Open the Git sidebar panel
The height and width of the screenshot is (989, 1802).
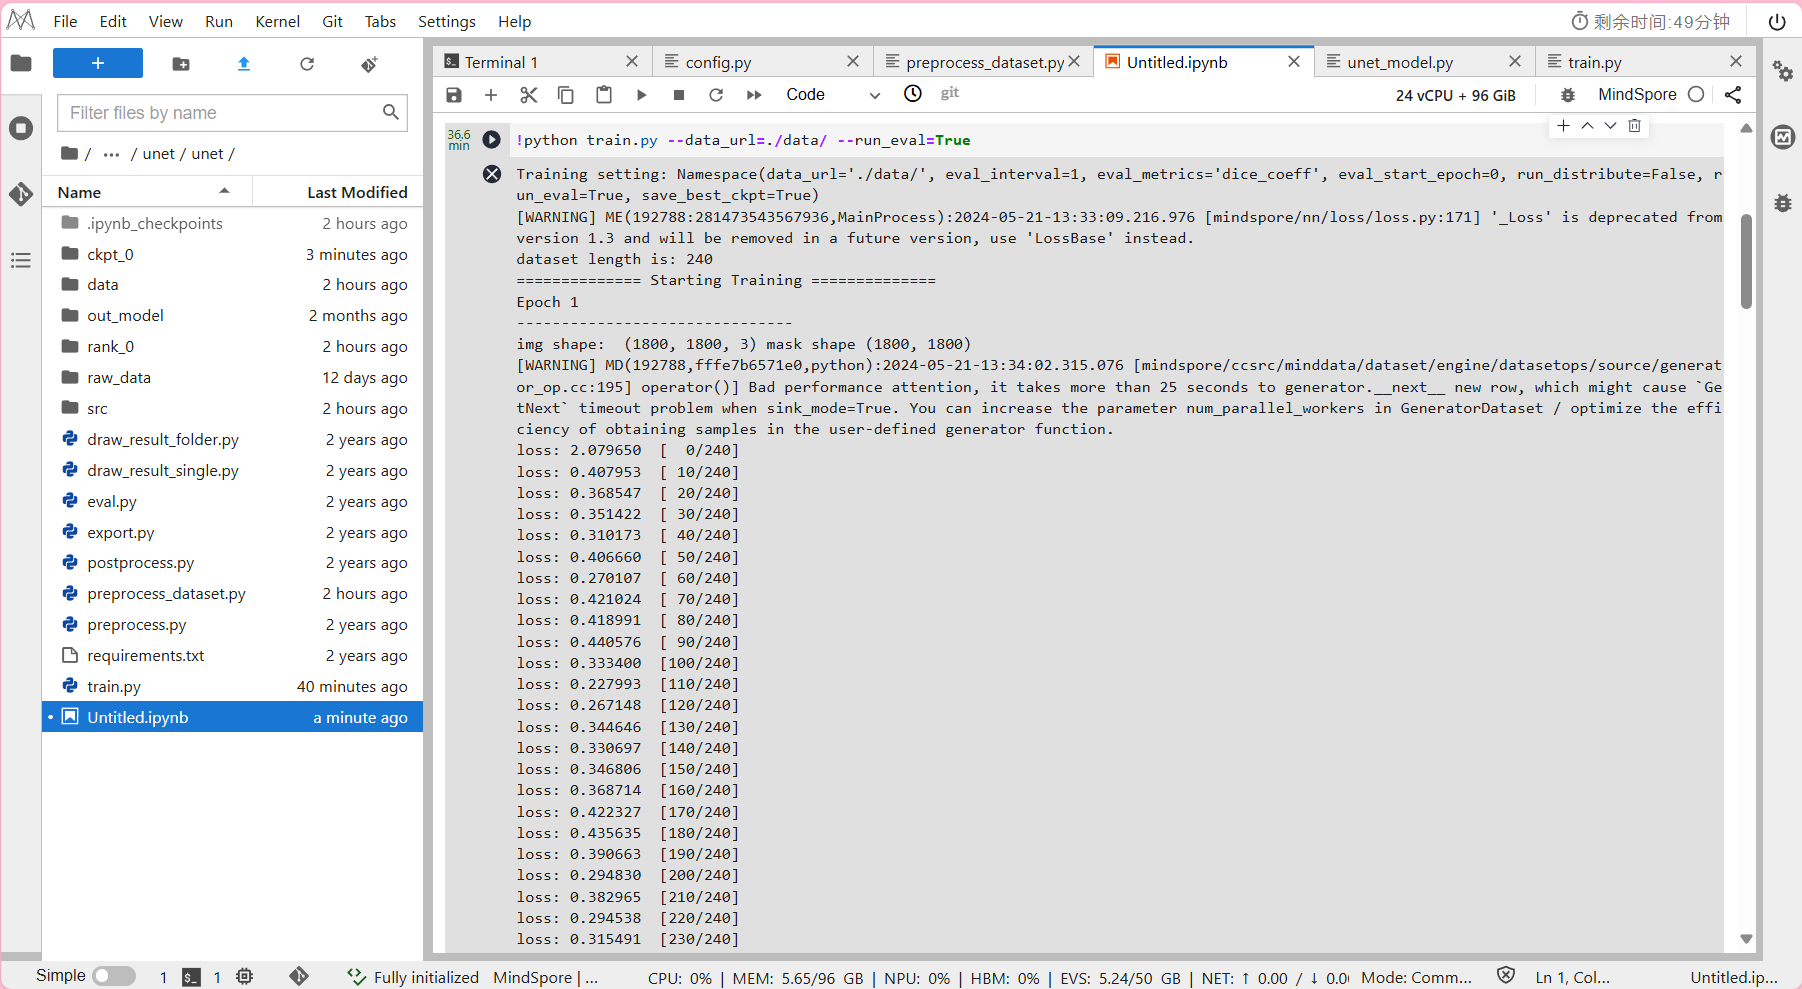(x=21, y=194)
